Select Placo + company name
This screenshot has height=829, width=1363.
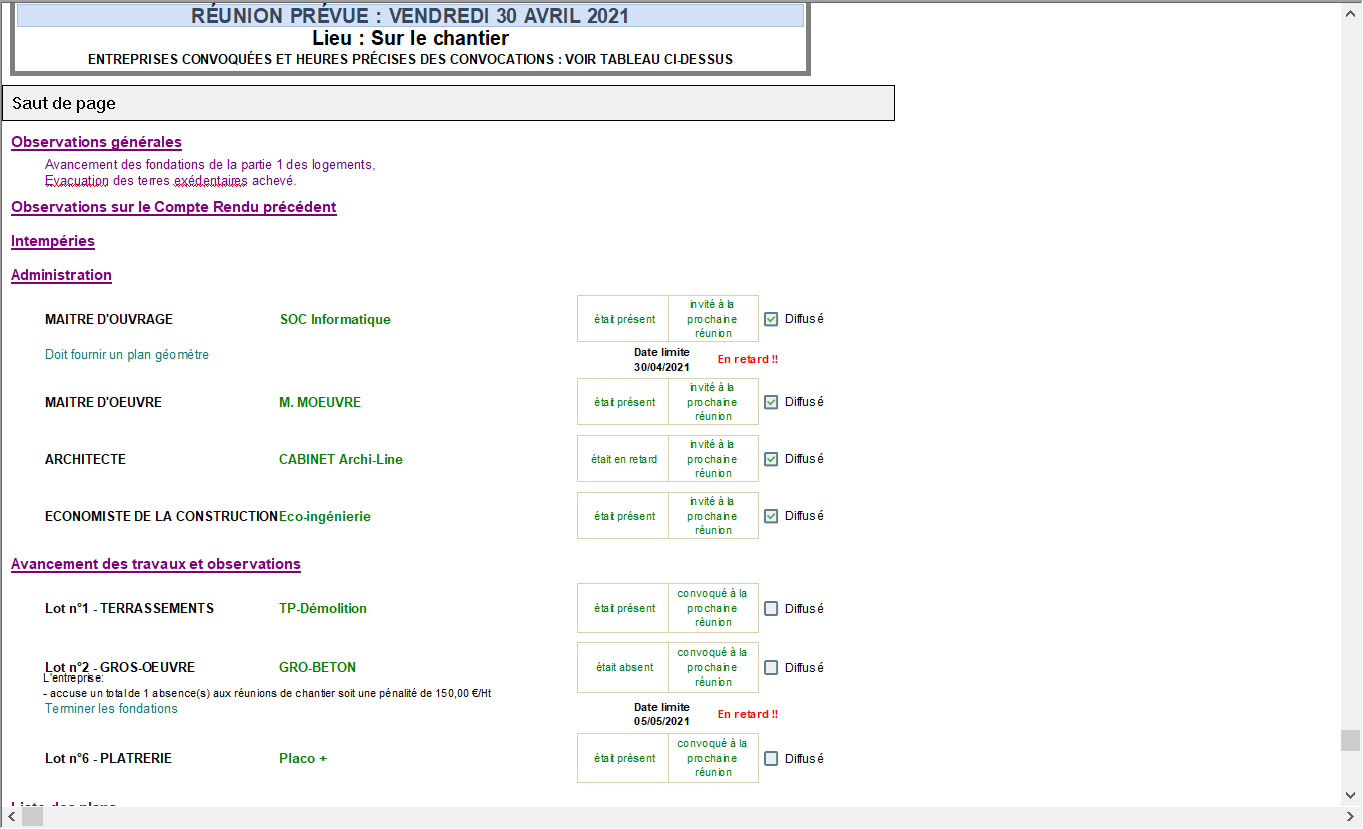click(x=303, y=758)
